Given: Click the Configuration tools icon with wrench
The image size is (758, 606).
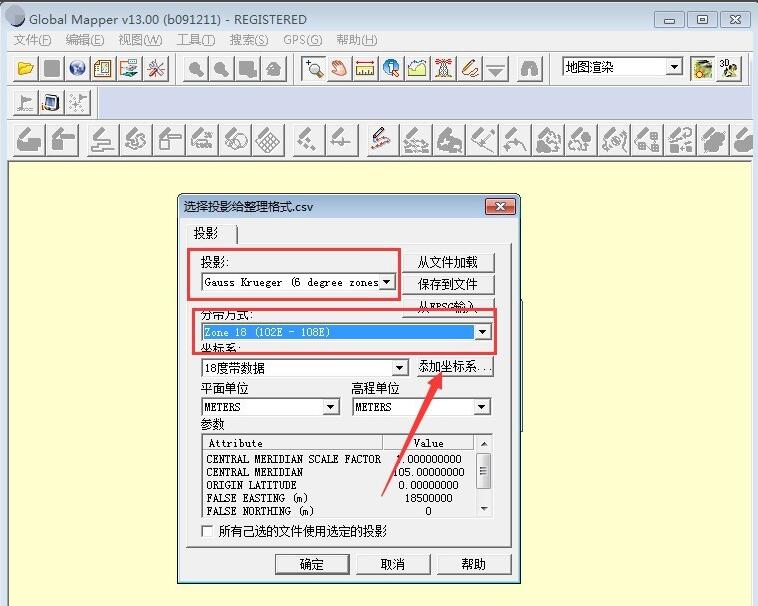Looking at the screenshot, I should coord(156,68).
